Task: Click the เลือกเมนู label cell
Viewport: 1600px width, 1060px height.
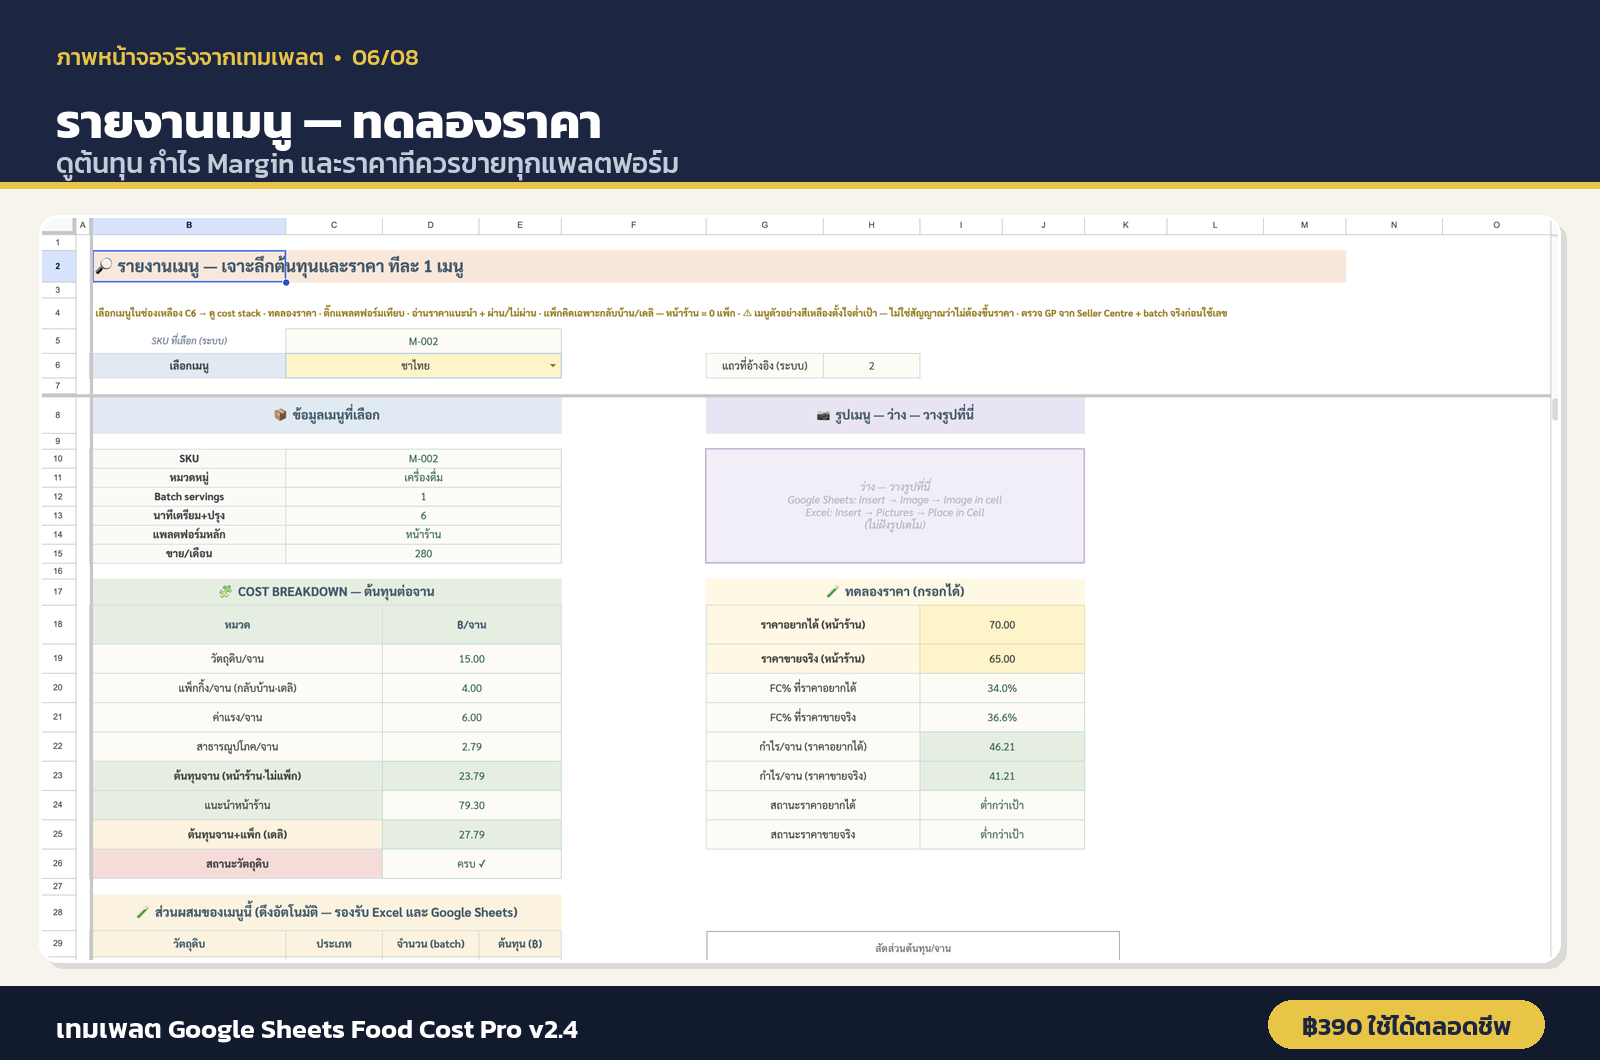Action: pos(189,366)
